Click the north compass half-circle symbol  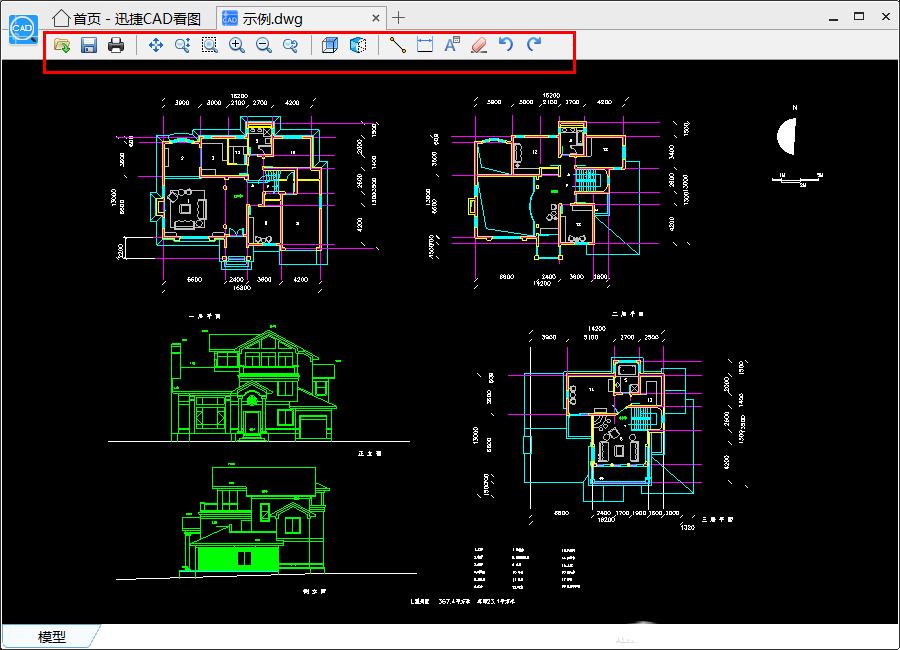(x=788, y=137)
